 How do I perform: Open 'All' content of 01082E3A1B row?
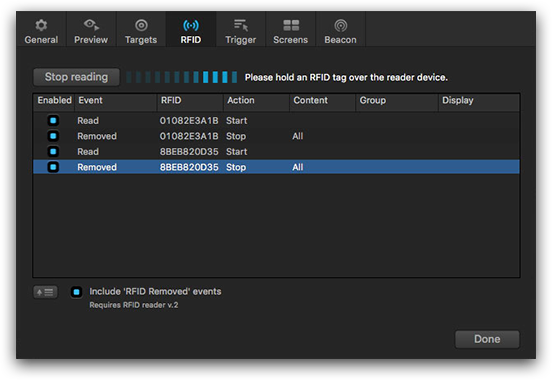click(297, 136)
